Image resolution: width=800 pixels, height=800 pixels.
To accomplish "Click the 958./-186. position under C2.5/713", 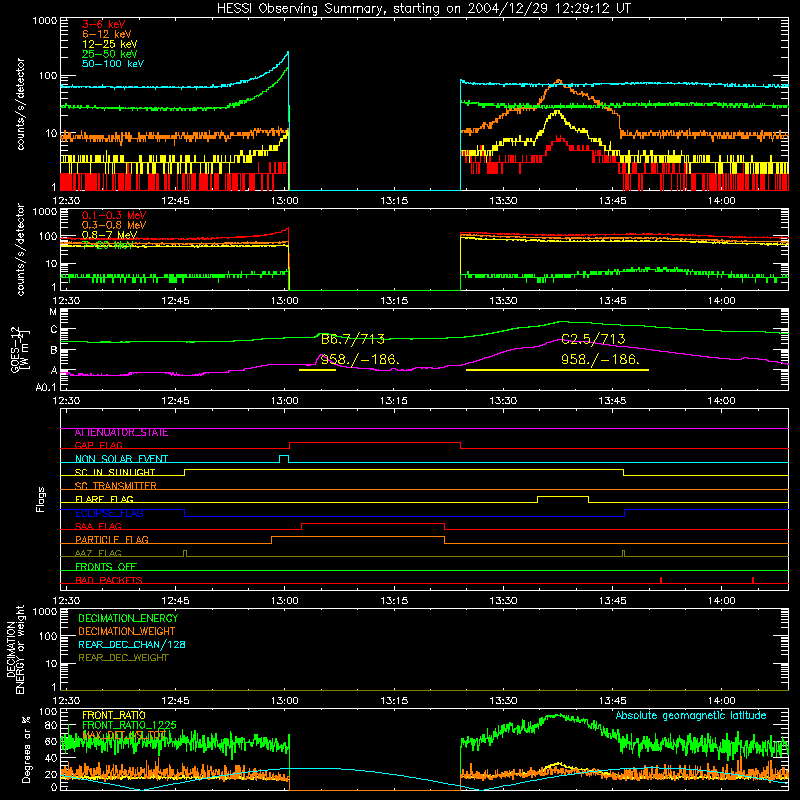I will pyautogui.click(x=600, y=359).
